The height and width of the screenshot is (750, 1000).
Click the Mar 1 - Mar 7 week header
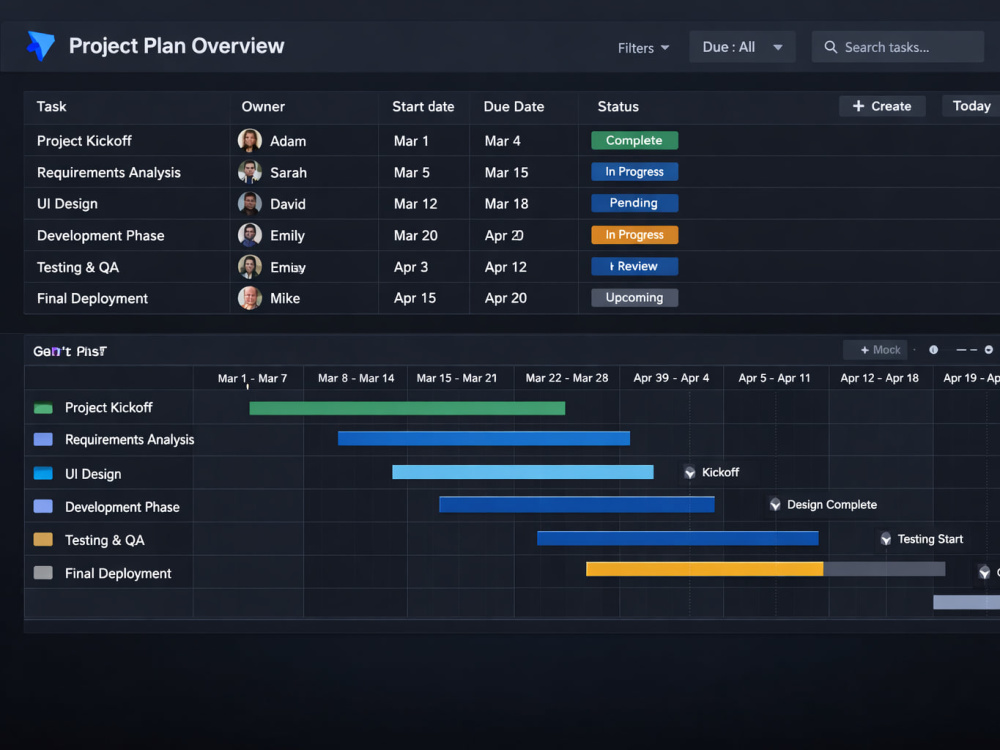tap(253, 378)
